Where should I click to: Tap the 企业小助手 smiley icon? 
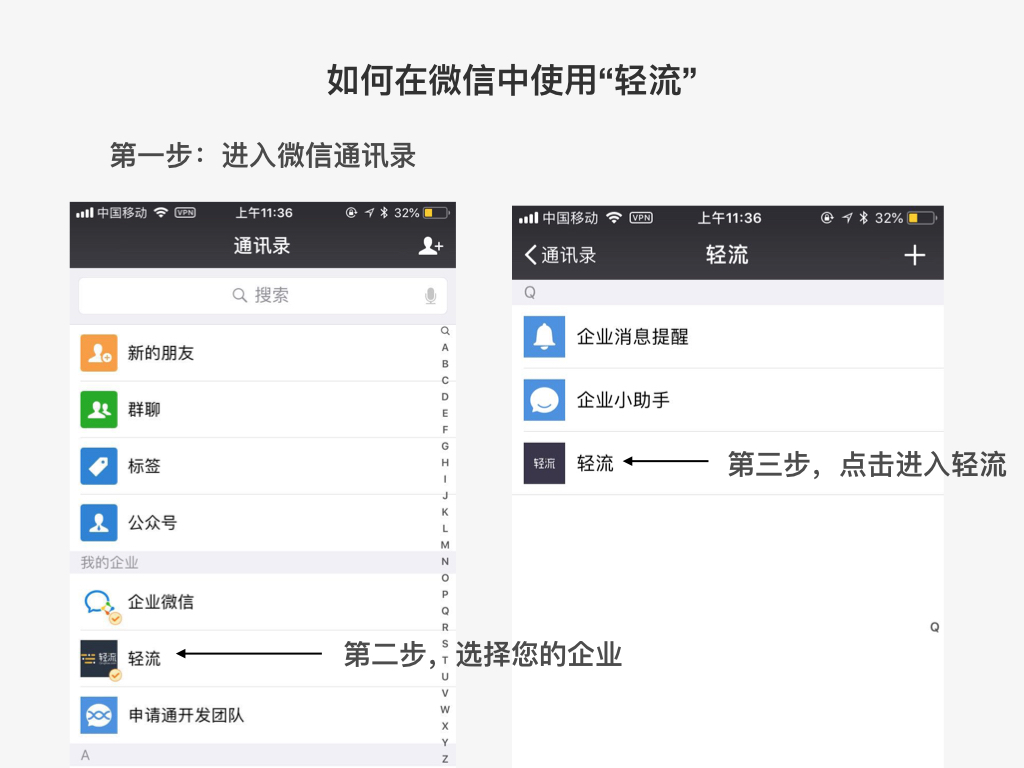click(544, 400)
